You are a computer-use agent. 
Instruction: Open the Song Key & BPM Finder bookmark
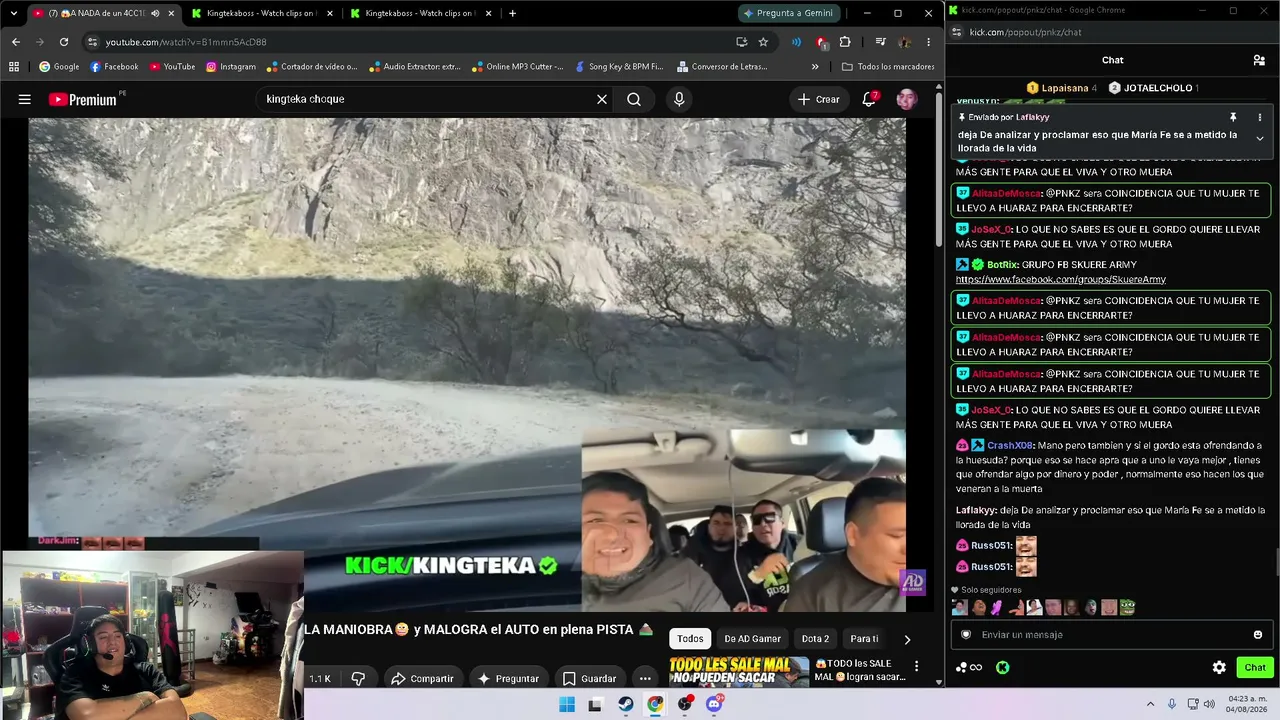[x=619, y=67]
